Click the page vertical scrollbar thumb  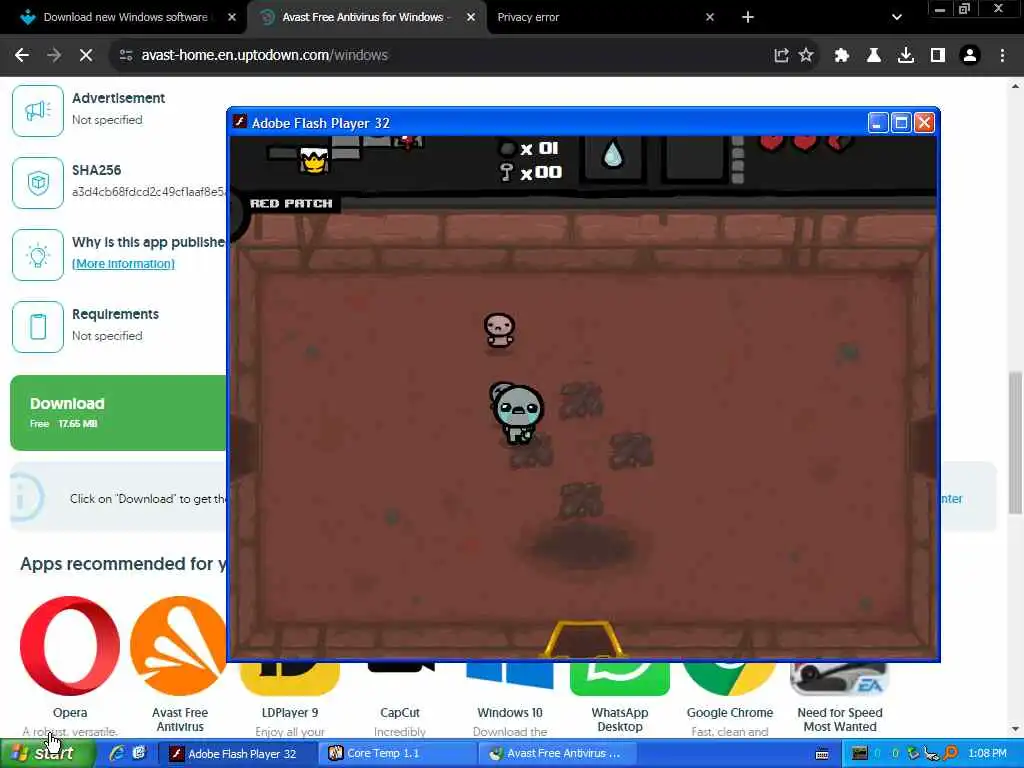point(1015,443)
